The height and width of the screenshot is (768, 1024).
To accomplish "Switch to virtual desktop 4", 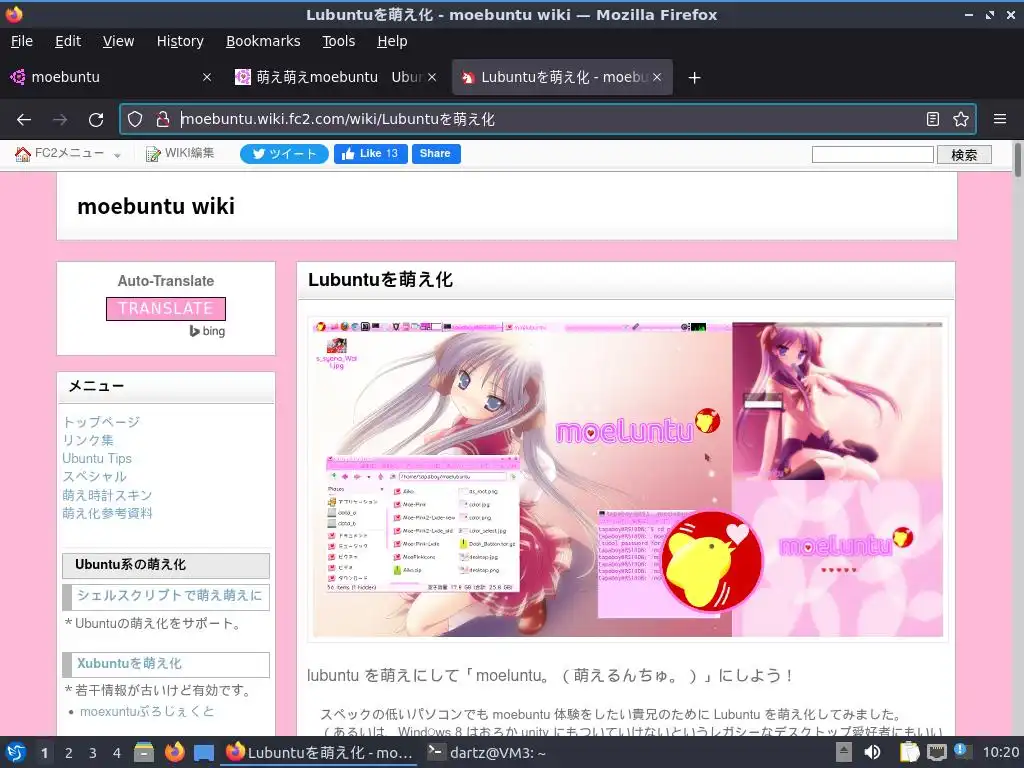I will tap(116, 753).
